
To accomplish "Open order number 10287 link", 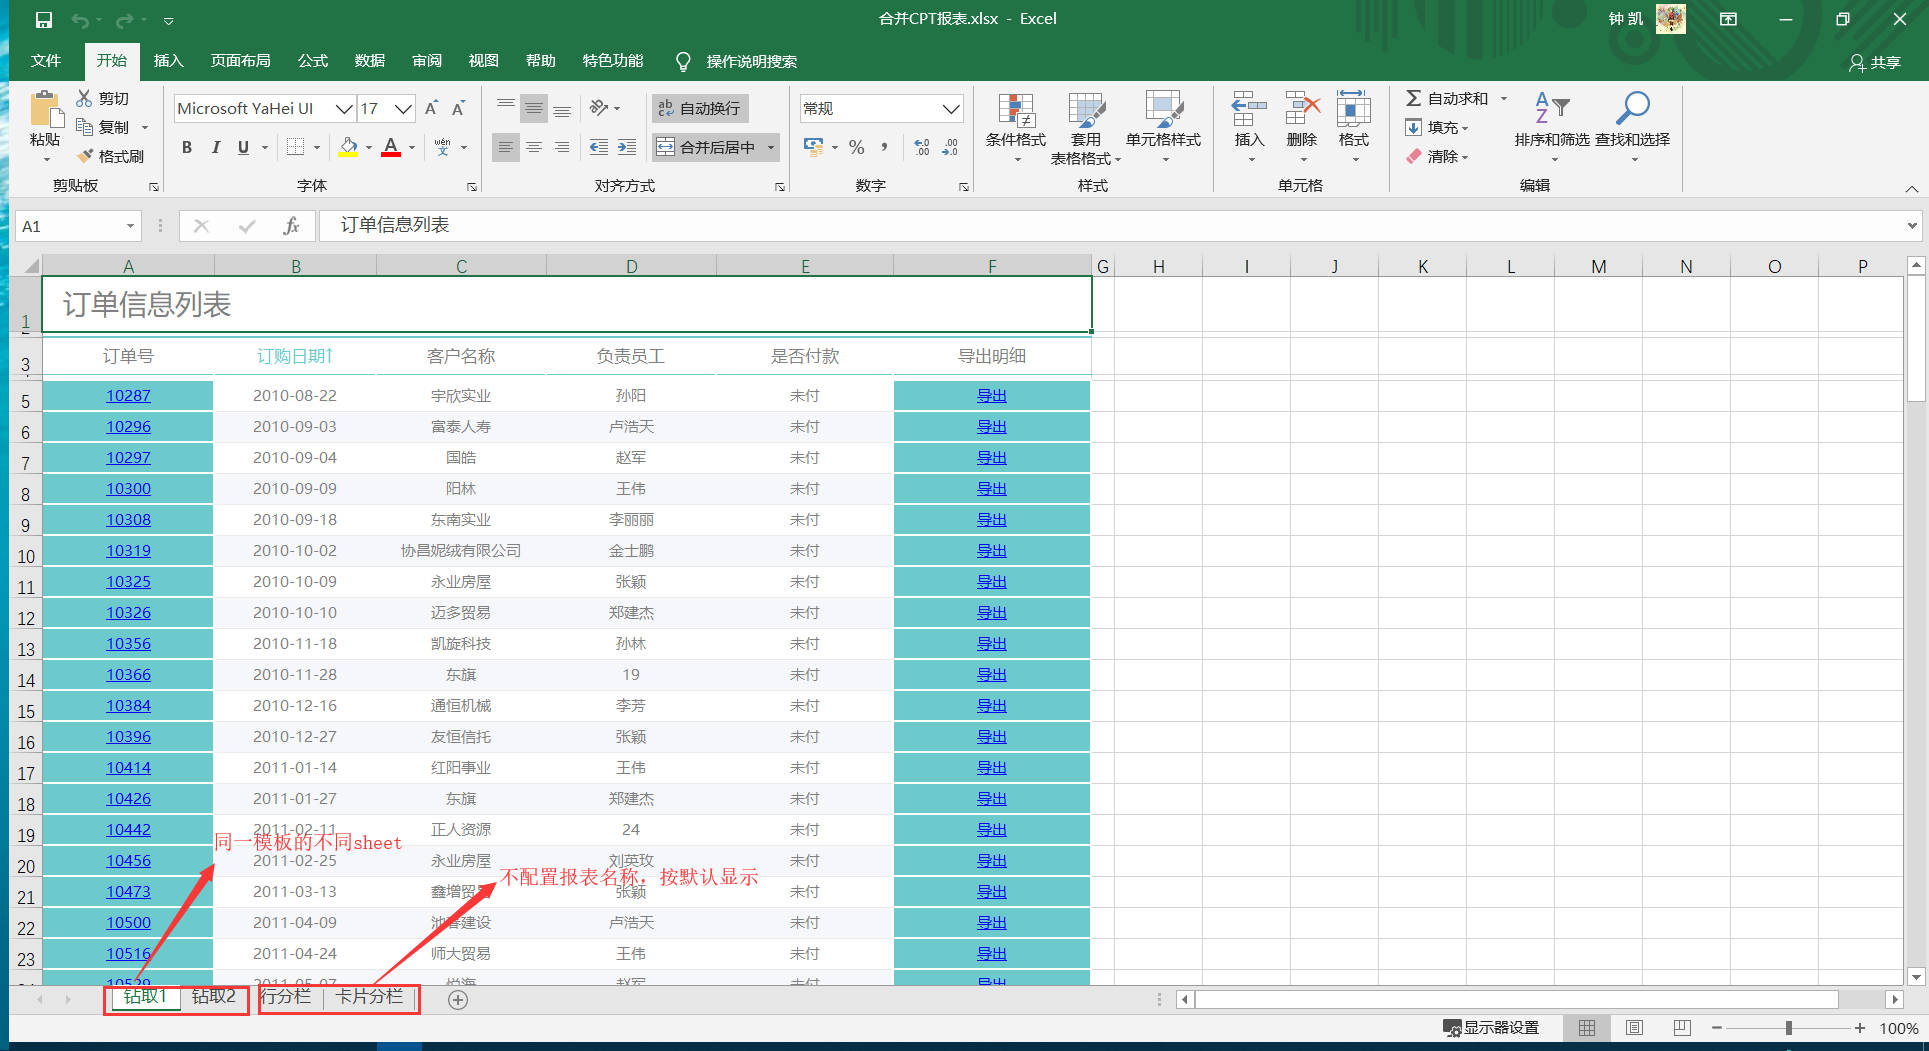I will coord(128,396).
